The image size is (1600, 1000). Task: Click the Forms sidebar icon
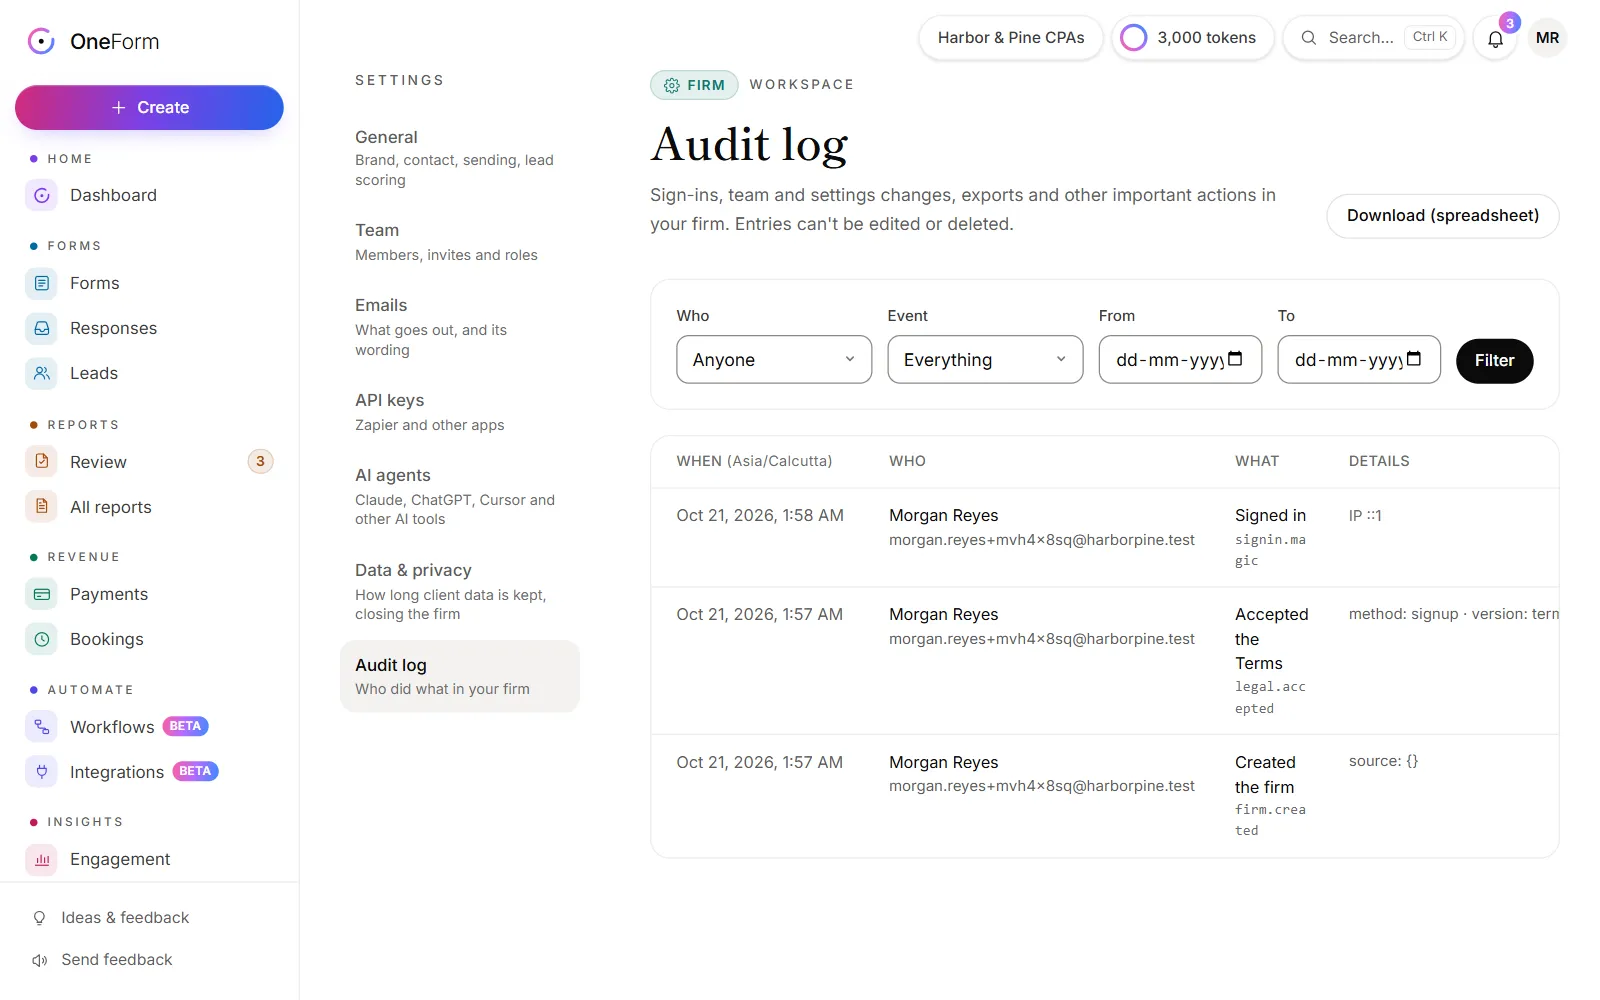(x=42, y=284)
